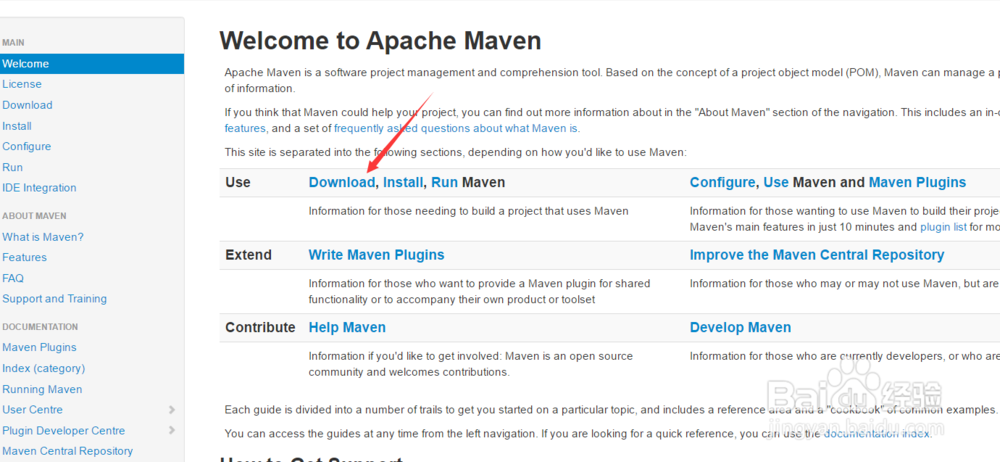Image resolution: width=1000 pixels, height=462 pixels.
Task: Click the Welcome to Apache Maven heading
Action: click(380, 41)
